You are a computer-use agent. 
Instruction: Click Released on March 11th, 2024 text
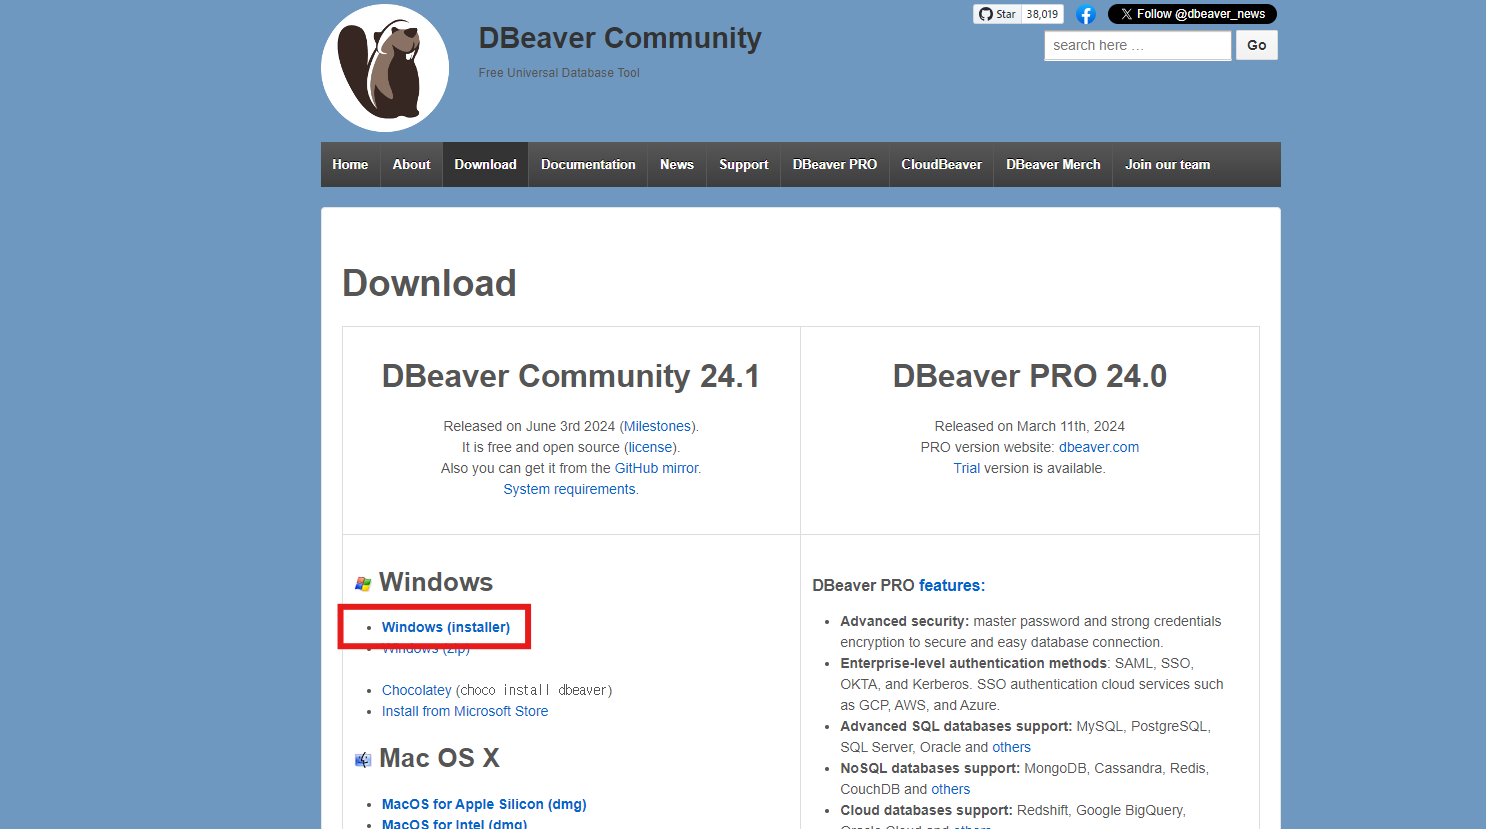1030,426
